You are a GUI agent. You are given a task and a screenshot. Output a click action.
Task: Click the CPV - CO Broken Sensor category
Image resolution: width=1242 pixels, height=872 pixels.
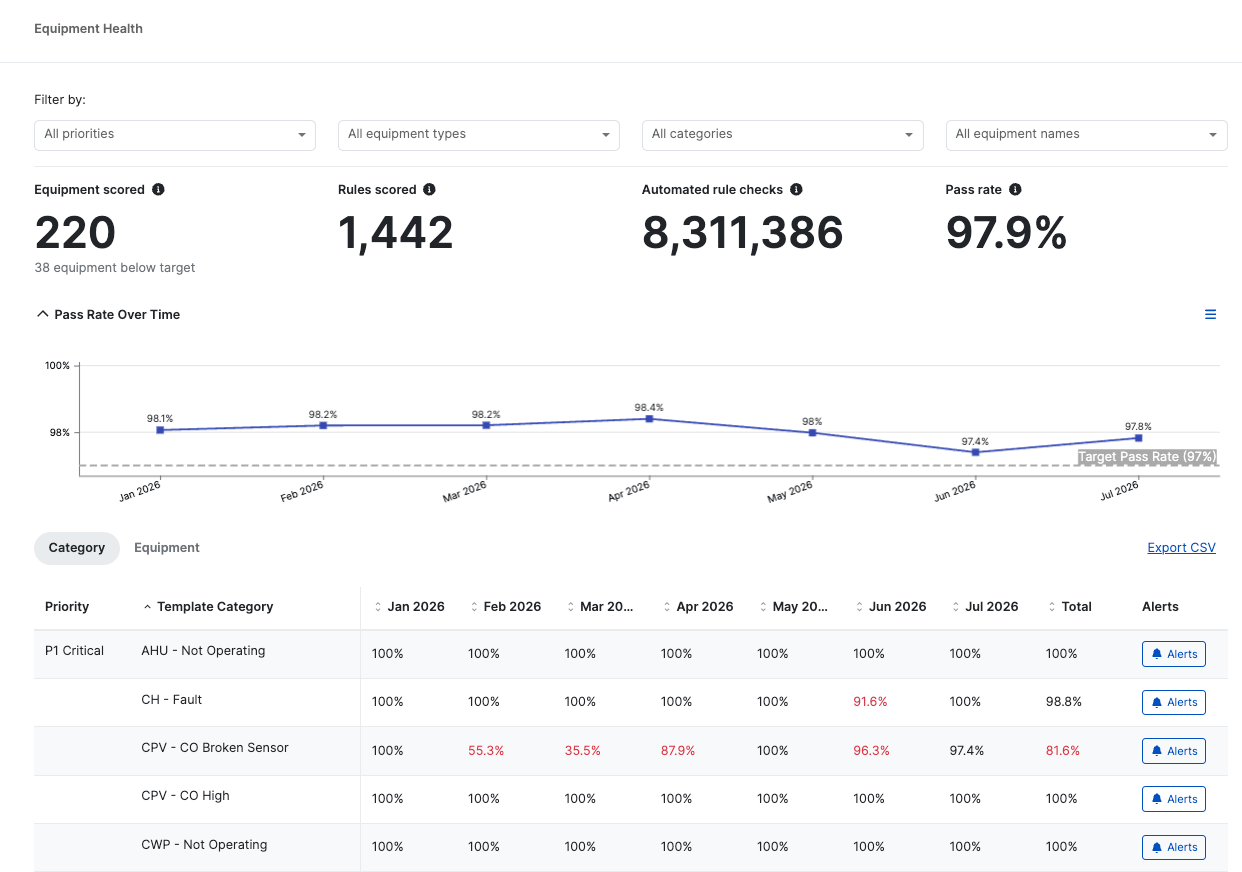(x=215, y=748)
